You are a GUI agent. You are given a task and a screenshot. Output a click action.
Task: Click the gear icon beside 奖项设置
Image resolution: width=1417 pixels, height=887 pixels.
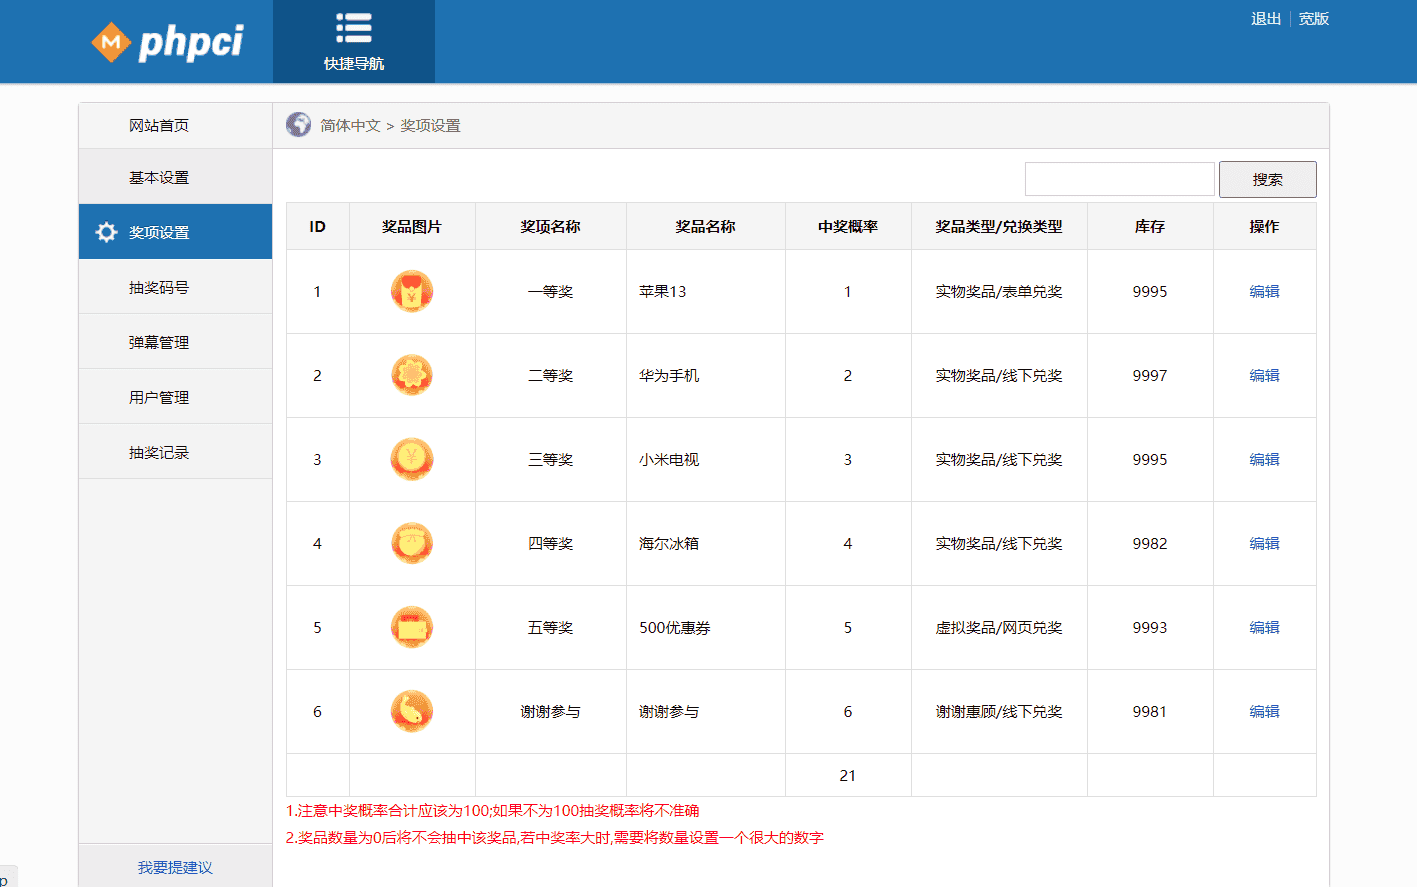[106, 232]
